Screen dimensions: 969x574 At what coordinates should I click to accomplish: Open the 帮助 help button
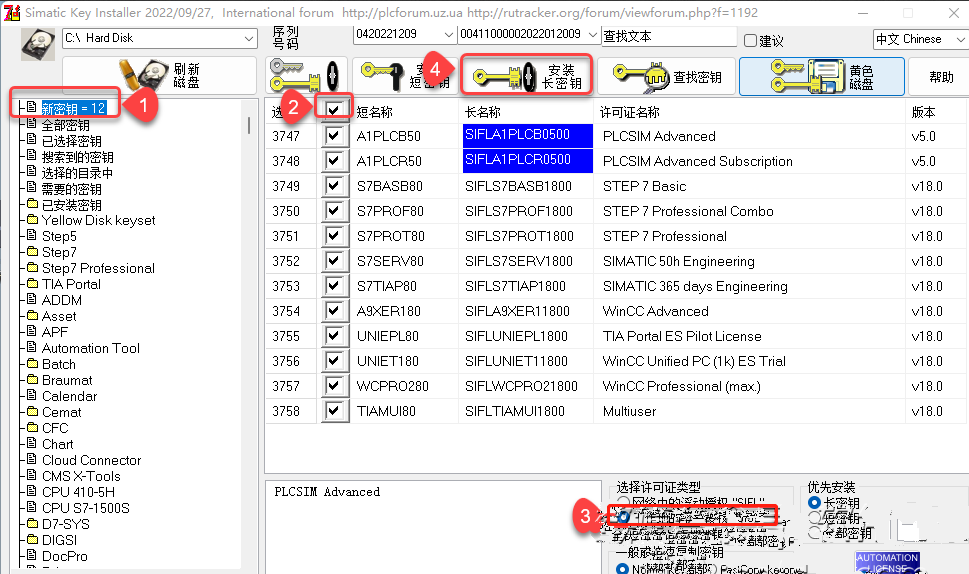[x=940, y=77]
